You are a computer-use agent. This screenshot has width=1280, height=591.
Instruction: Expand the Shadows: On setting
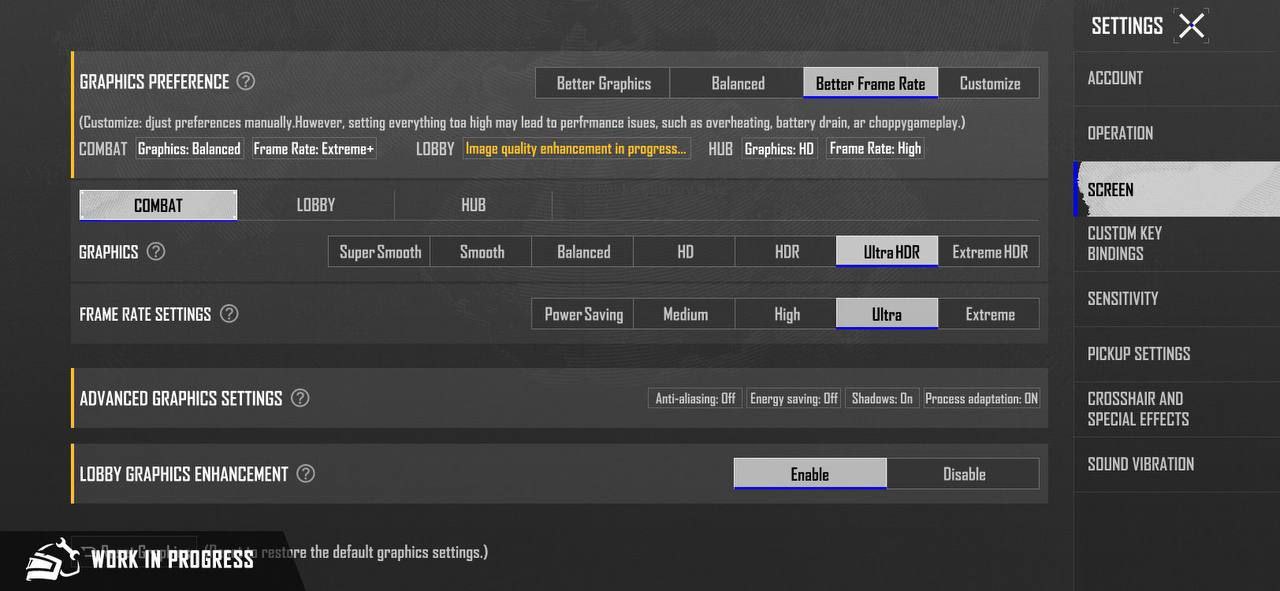click(882, 398)
